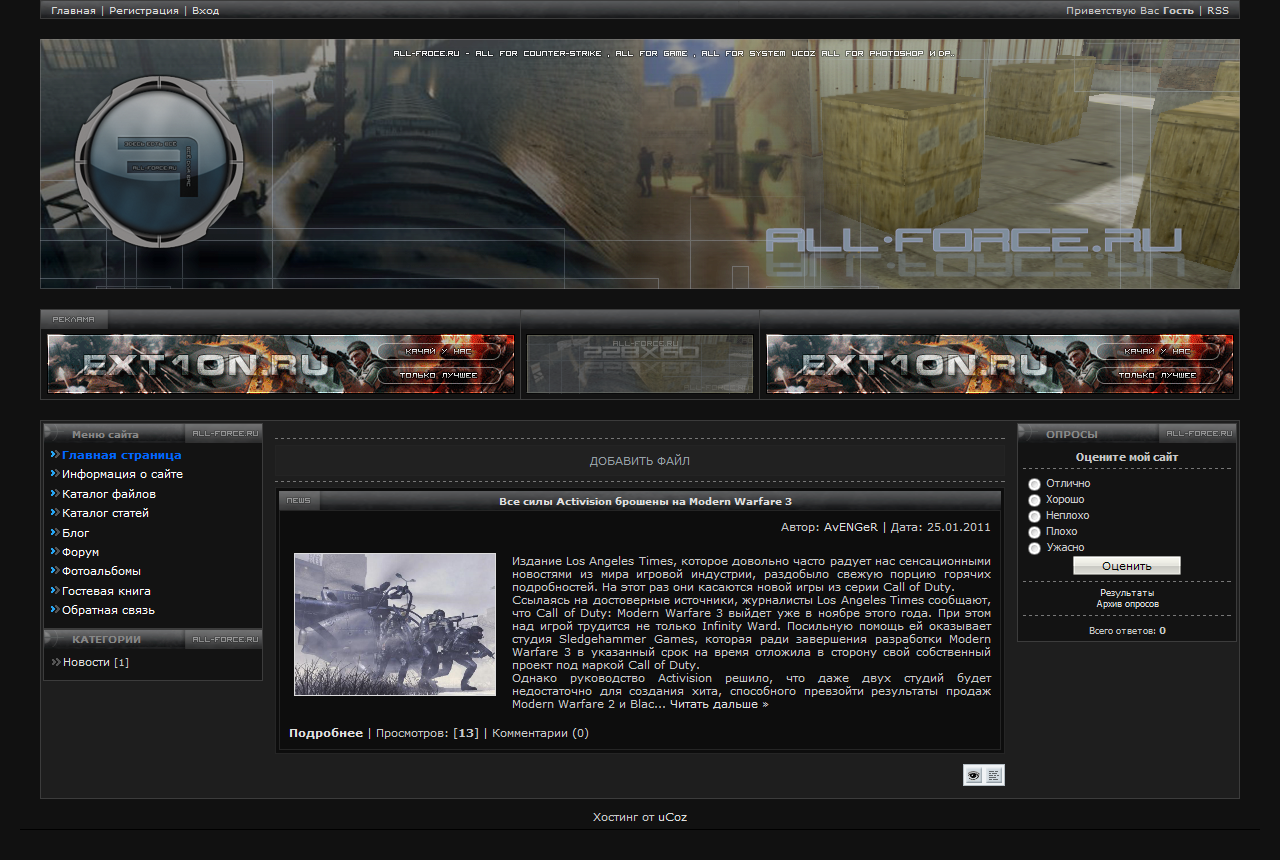The height and width of the screenshot is (860, 1280).
Task: Click the eye view-mode icon
Action: click(974, 775)
